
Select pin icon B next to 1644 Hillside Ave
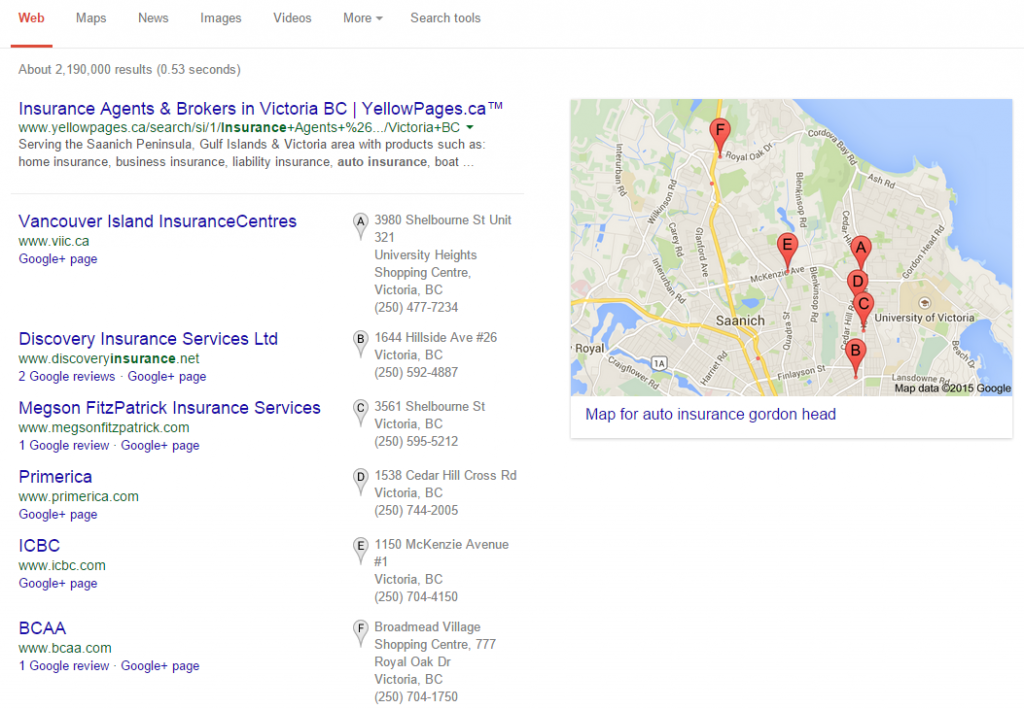point(360,340)
